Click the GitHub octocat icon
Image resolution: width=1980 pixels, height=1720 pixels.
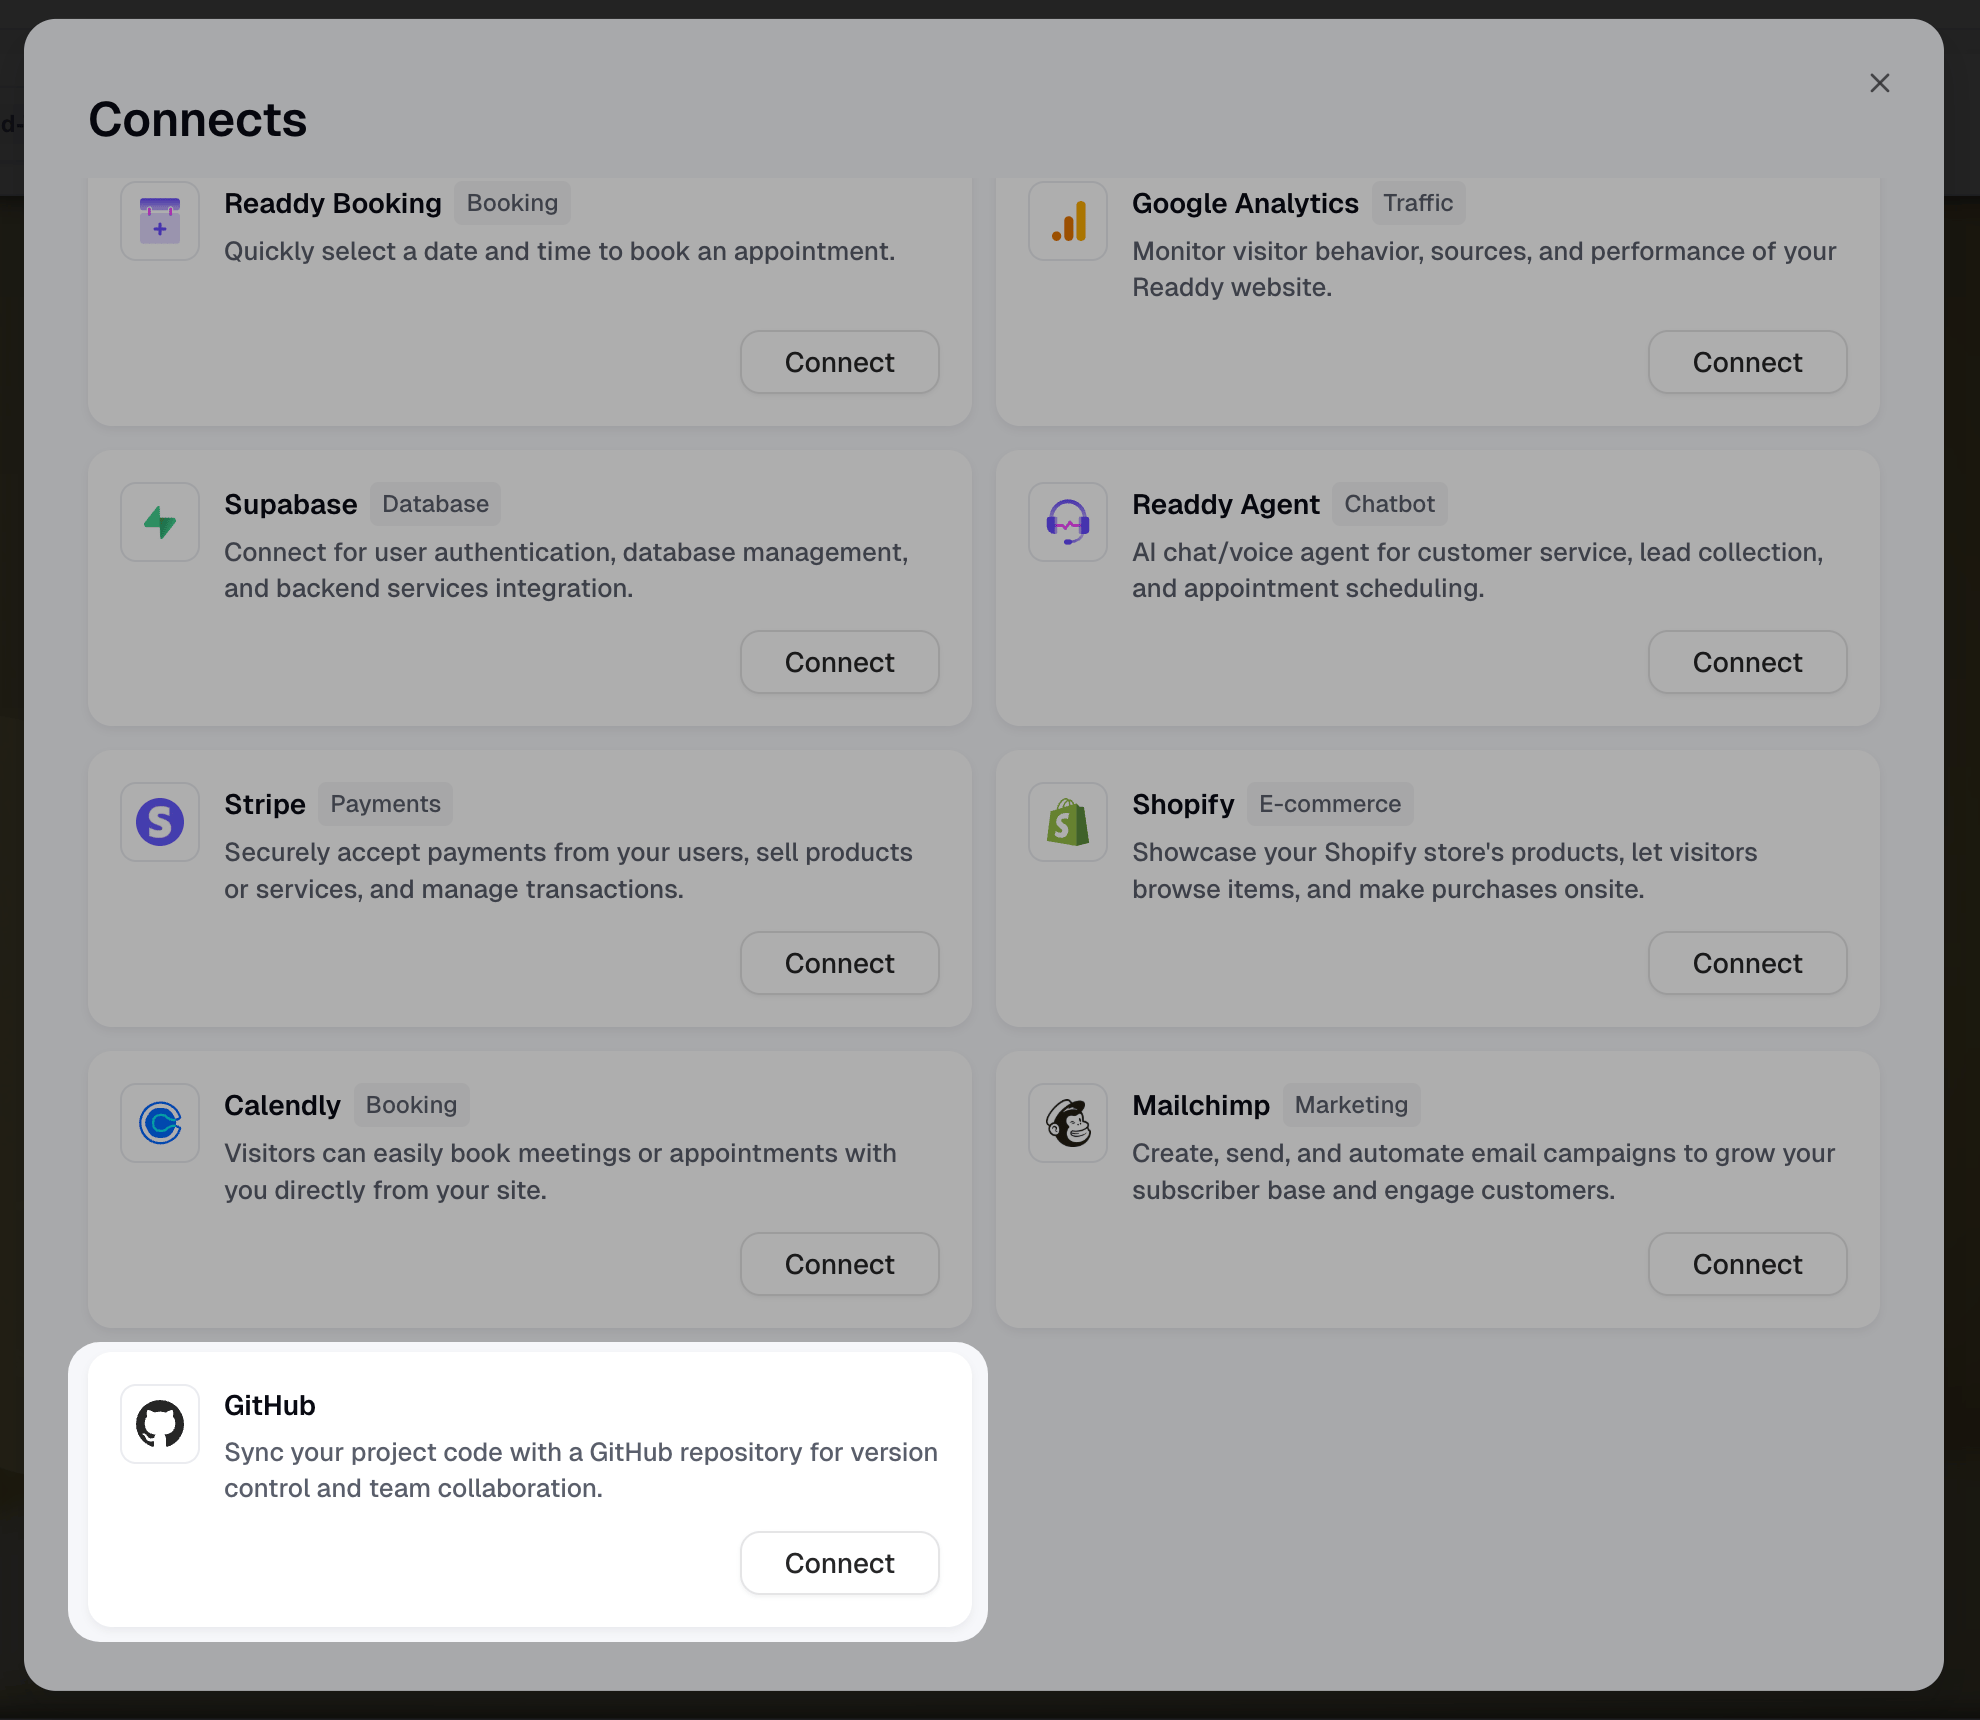click(x=160, y=1424)
